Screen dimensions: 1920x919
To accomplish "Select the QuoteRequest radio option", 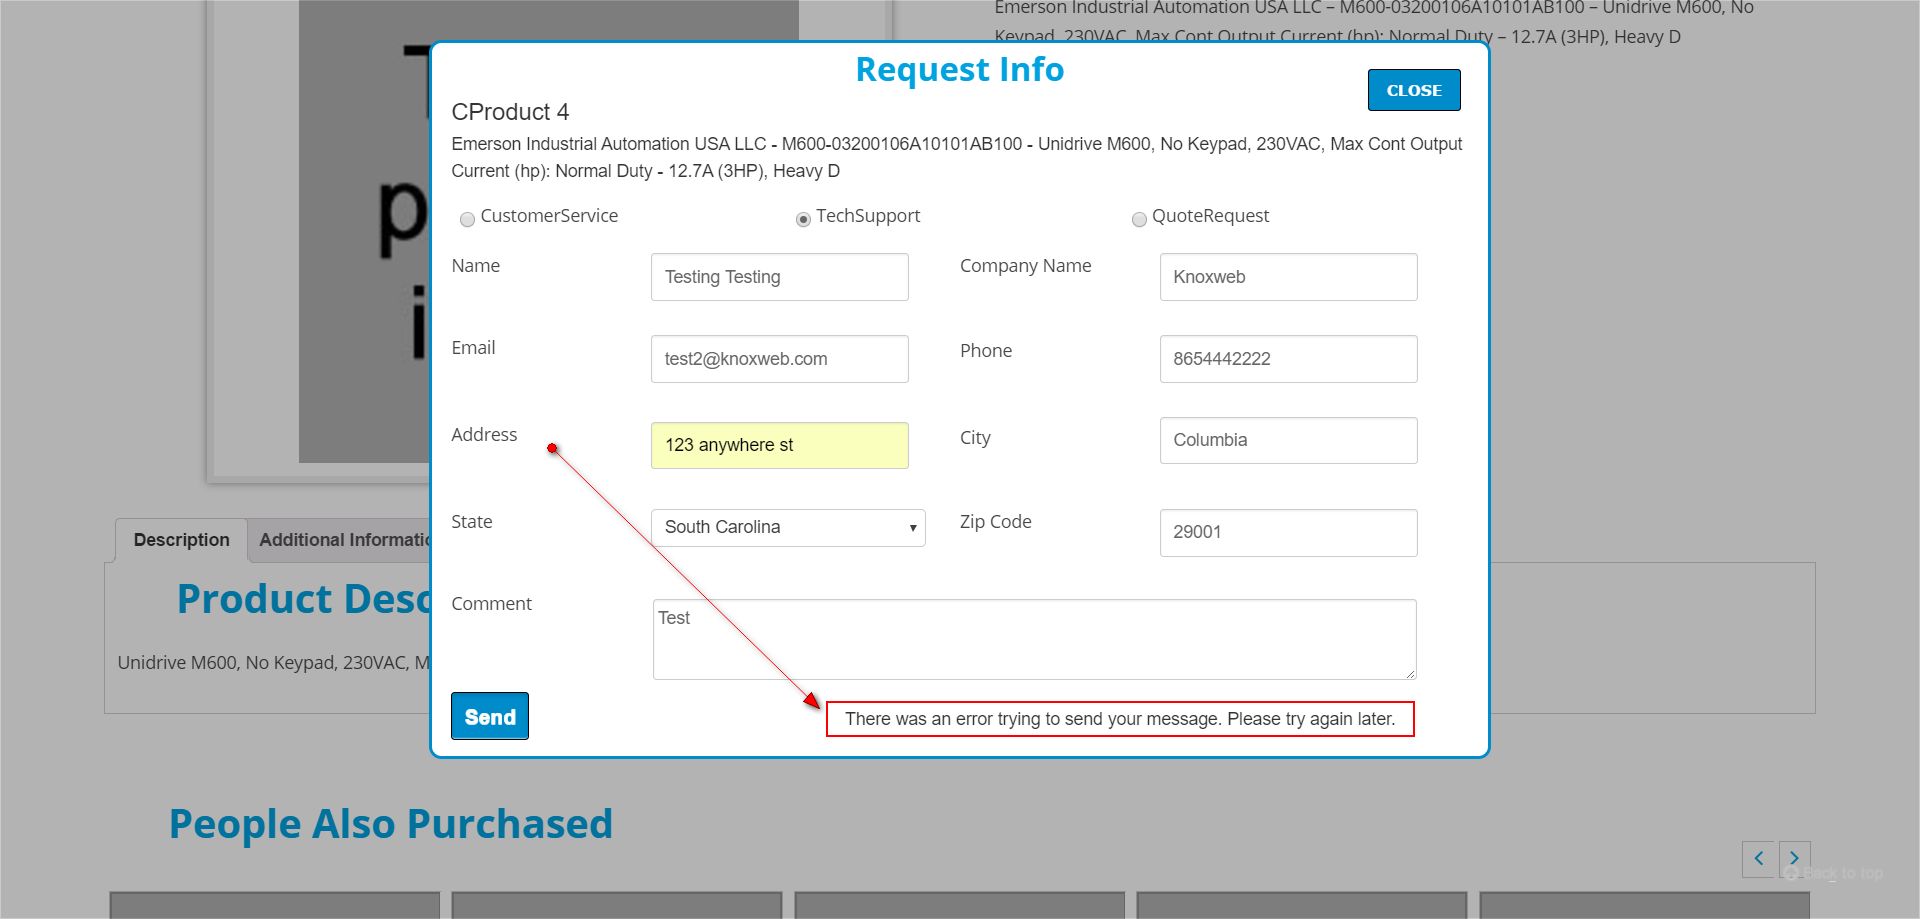I will point(1139,219).
